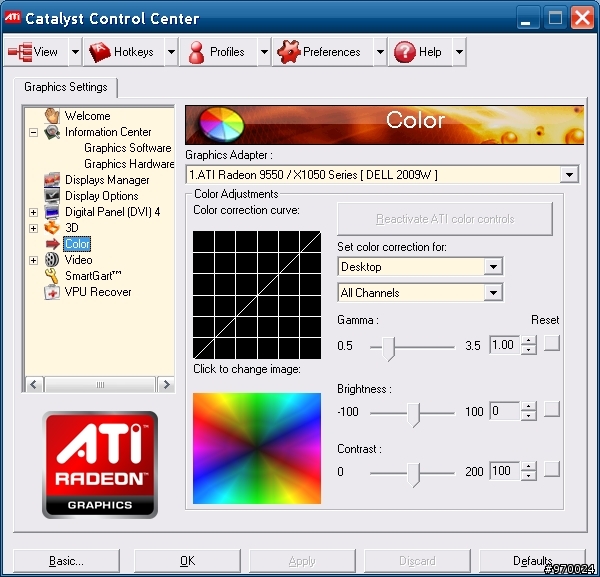This screenshot has width=600, height=577.
Task: Click the Video film reel icon
Action: (52, 260)
